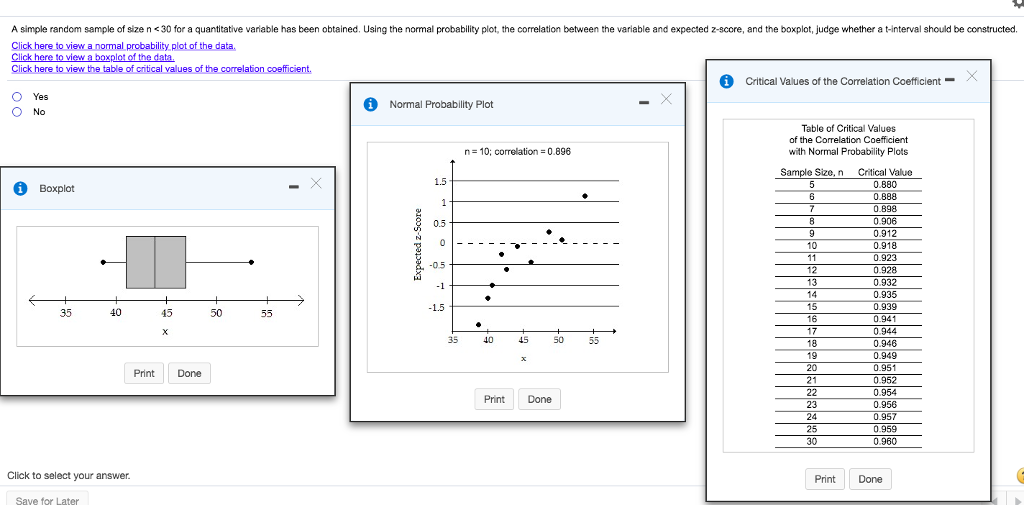This screenshot has width=1024, height=505.
Task: Click the critical value 0.918 cell
Action: tap(885, 246)
